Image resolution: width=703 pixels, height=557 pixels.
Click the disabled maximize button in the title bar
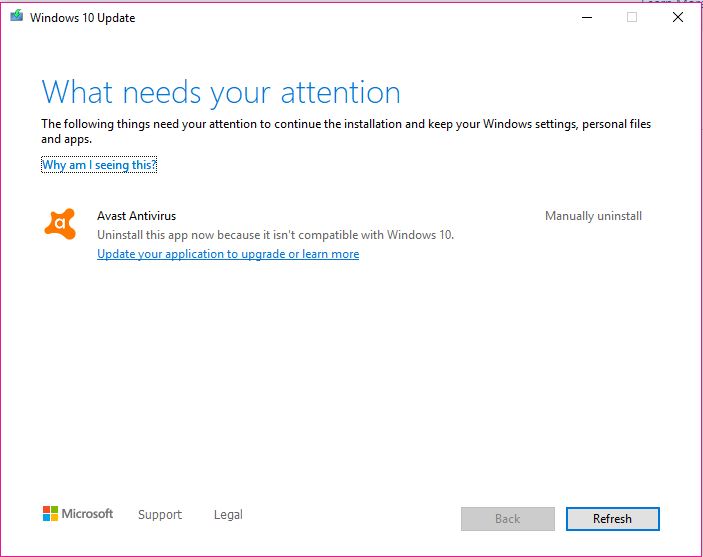[632, 17]
